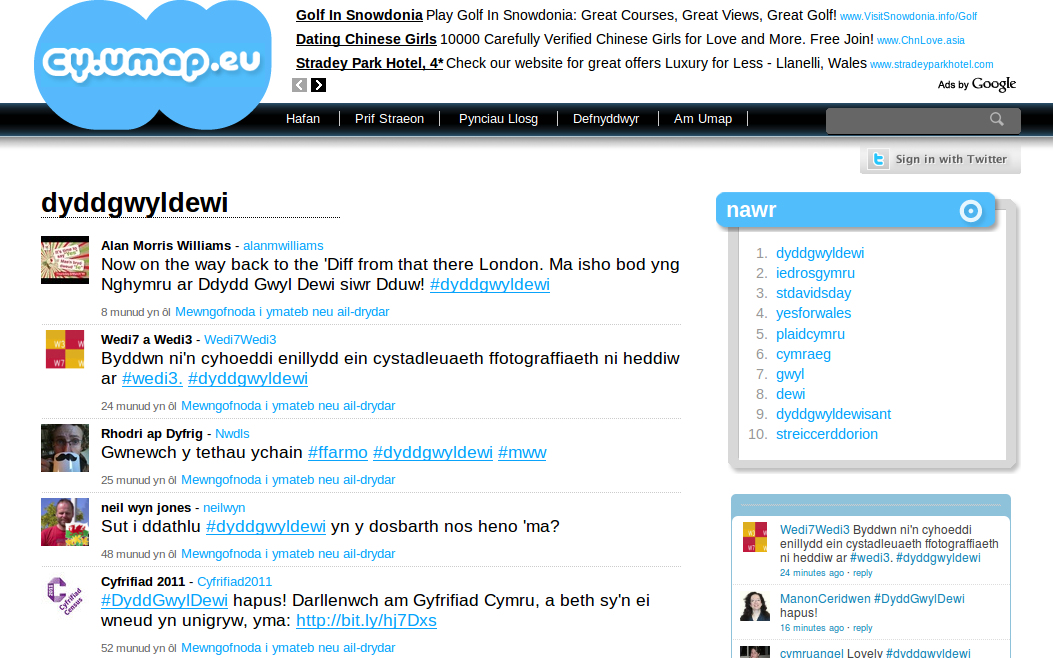This screenshot has height=658, width=1053.
Task: Open 16 minutes ago timestamp in sidebar
Action: click(x=812, y=628)
